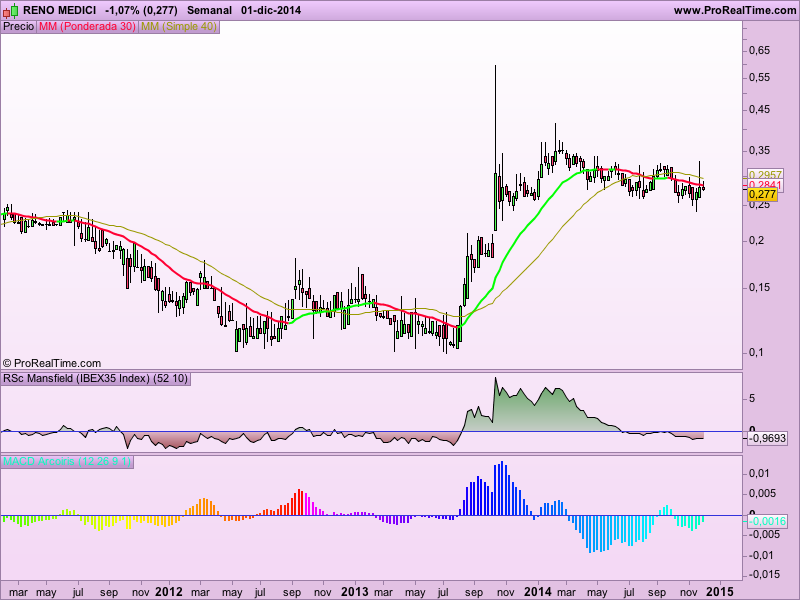Viewport: 800px width, 600px height.
Task: Click the 01-dic-2014 date text
Action: pos(271,10)
